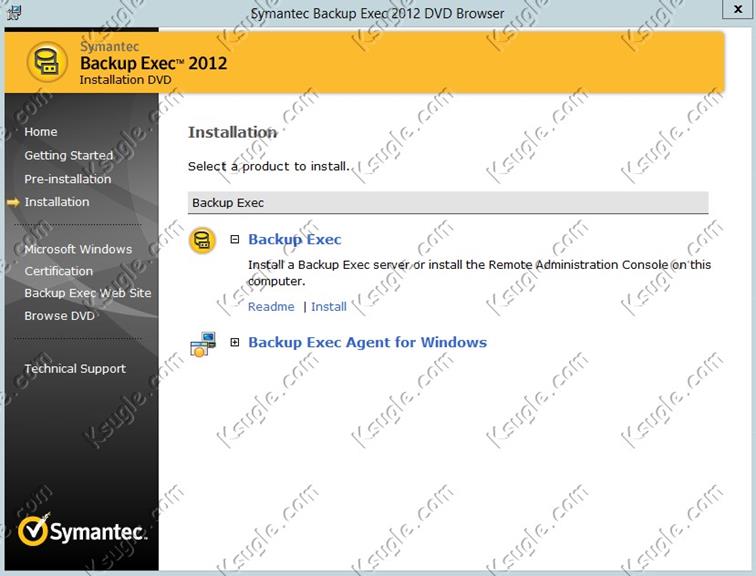Viewport: 756px width, 576px height.
Task: Click the 'Install a Backup Exec server' description text
Action: [x=479, y=273]
